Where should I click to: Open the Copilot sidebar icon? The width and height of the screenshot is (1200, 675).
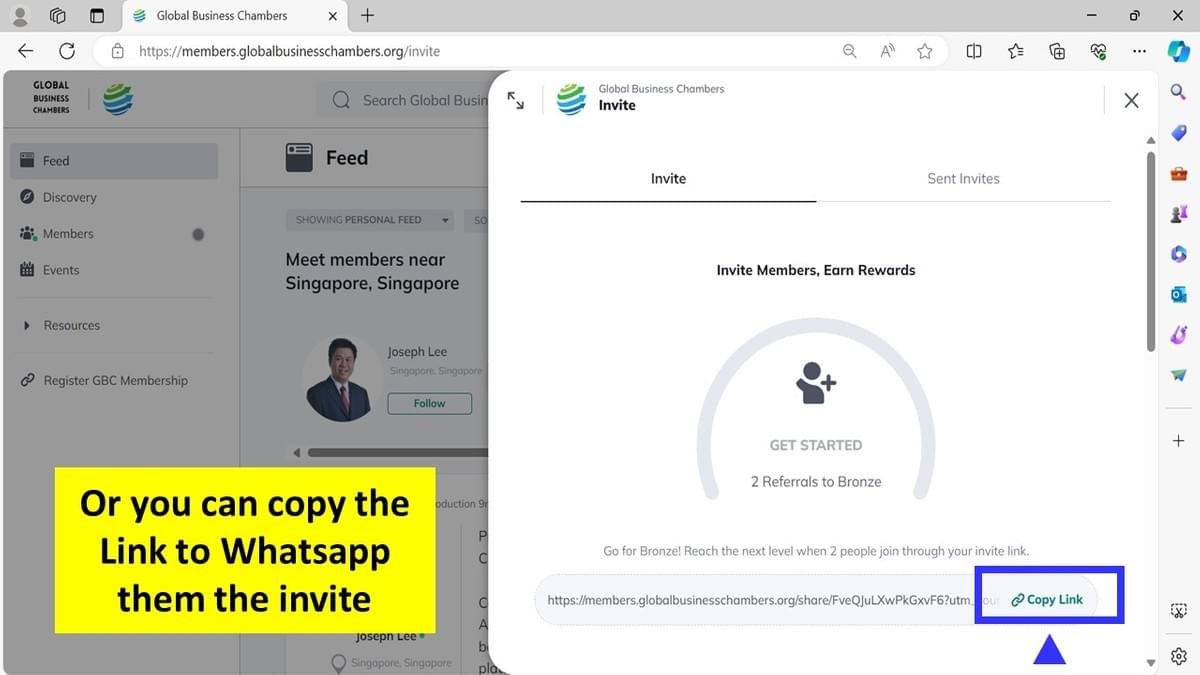(1179, 51)
